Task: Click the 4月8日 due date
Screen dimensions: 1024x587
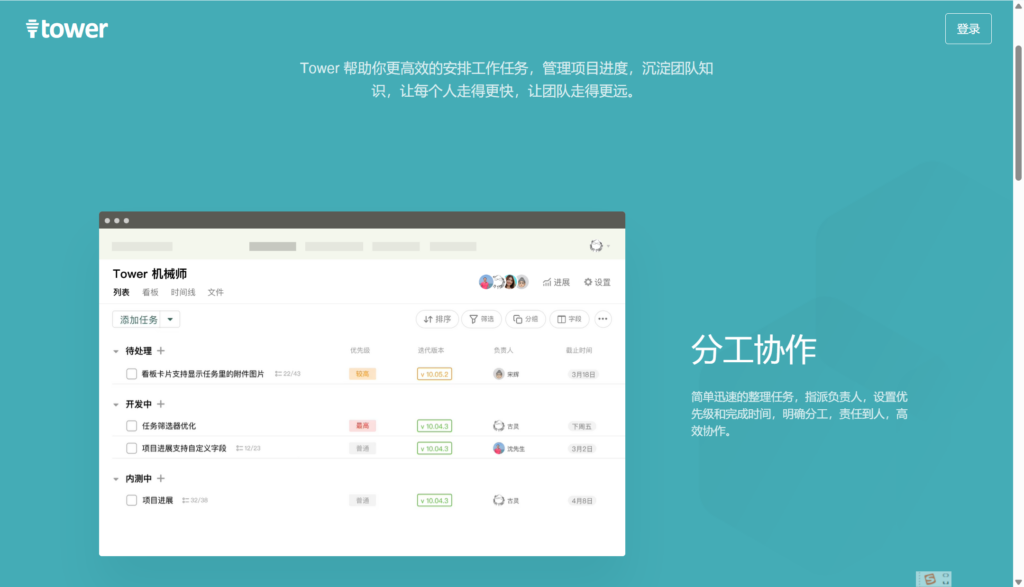Action: click(582, 501)
